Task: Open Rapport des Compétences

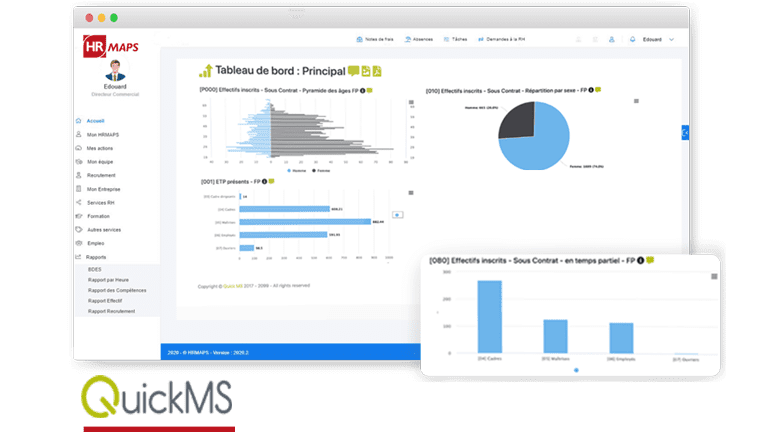Action: (x=117, y=290)
